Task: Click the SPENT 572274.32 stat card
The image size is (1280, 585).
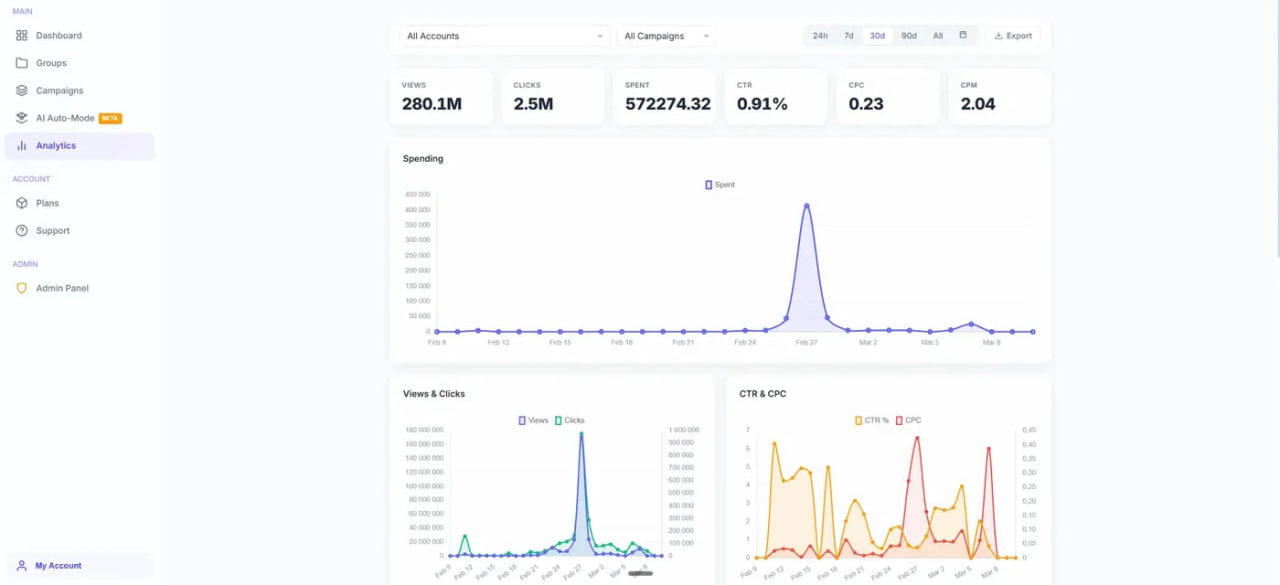Action: coord(665,97)
